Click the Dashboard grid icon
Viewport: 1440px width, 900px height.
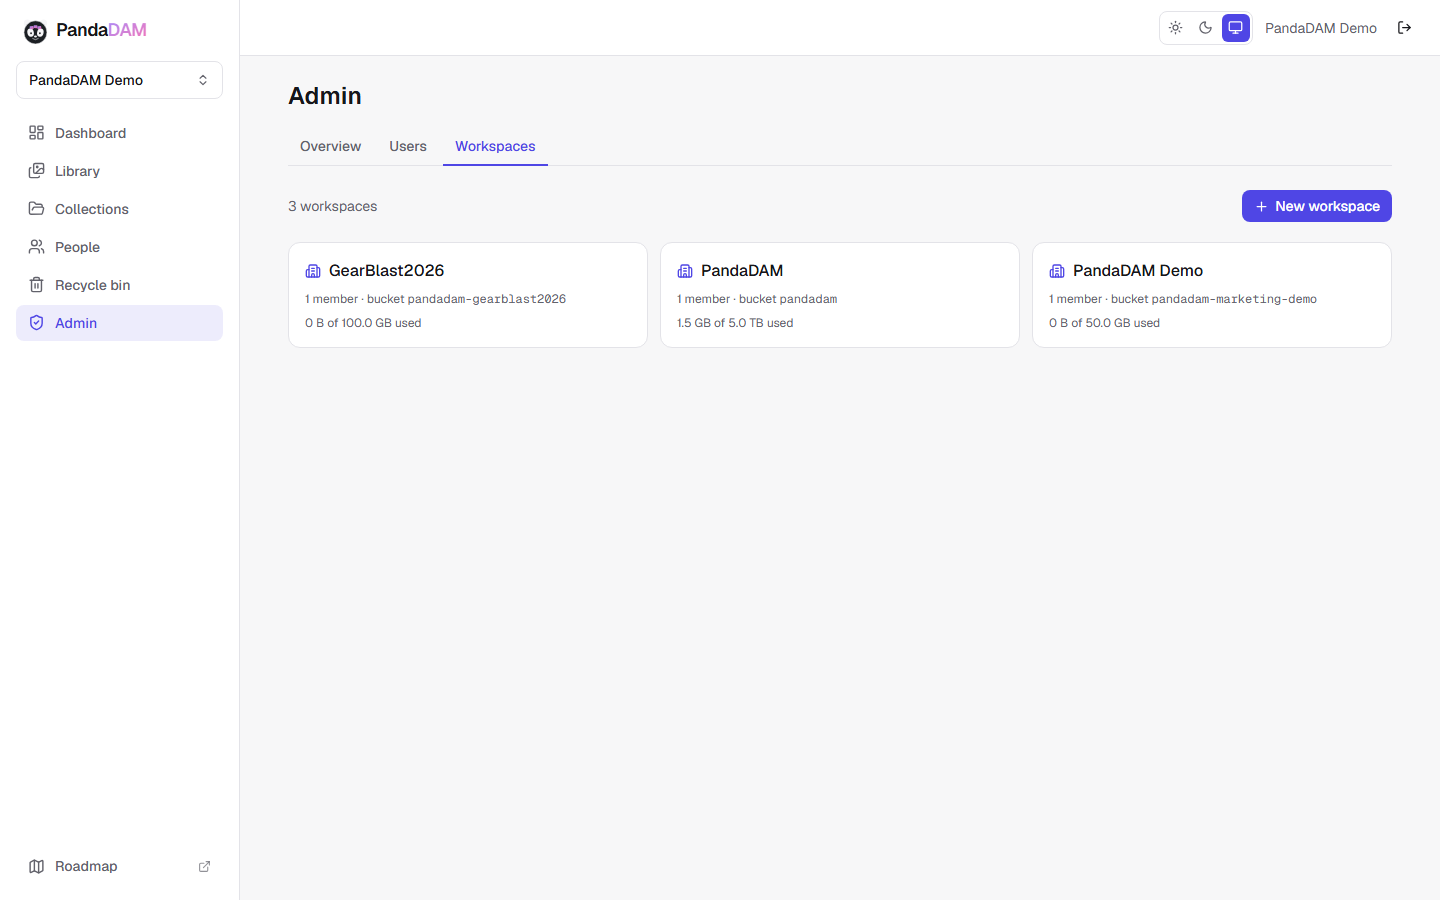click(36, 133)
